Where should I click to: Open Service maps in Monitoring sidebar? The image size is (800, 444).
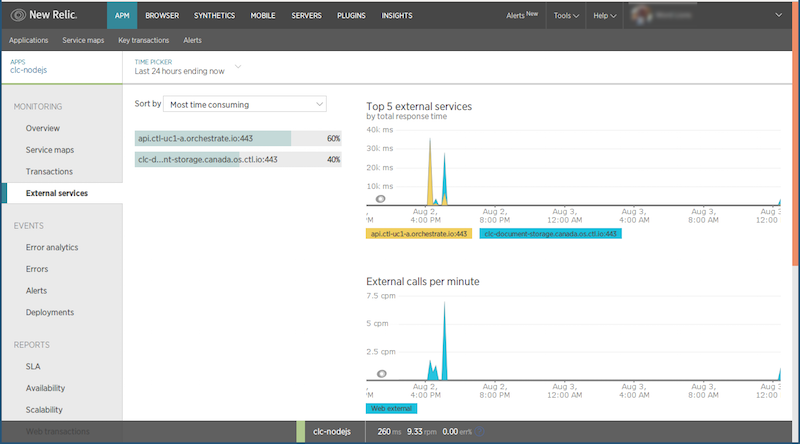tap(50, 150)
